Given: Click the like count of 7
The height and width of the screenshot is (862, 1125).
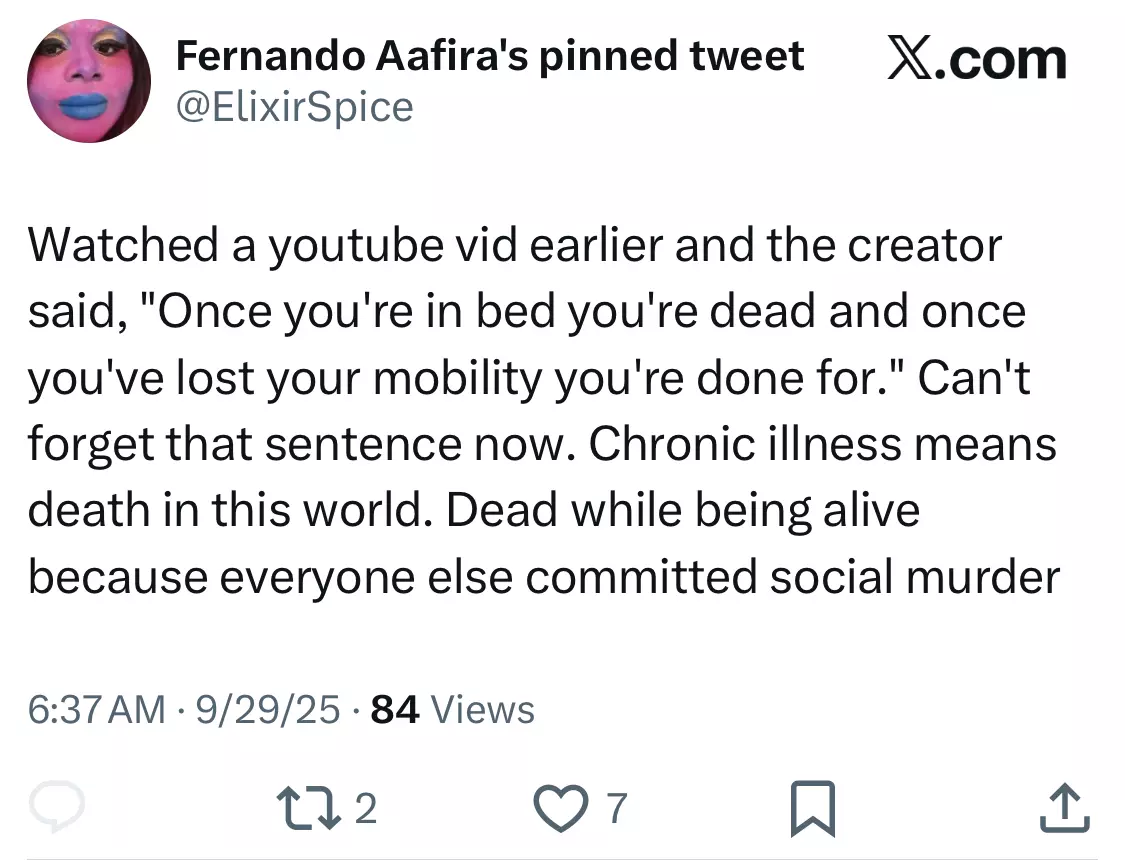Looking at the screenshot, I should click(617, 808).
